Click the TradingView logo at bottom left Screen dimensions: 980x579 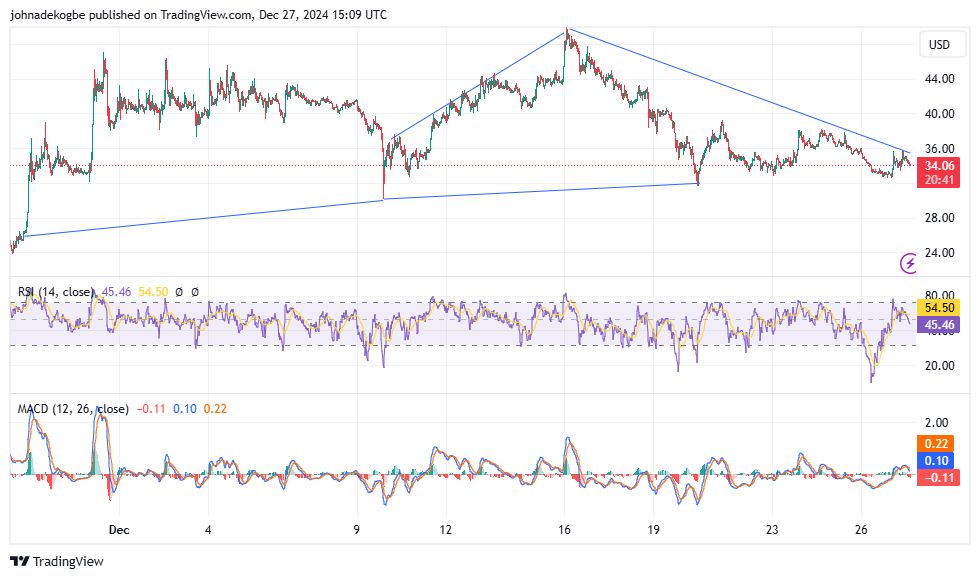pyautogui.click(x=57, y=562)
